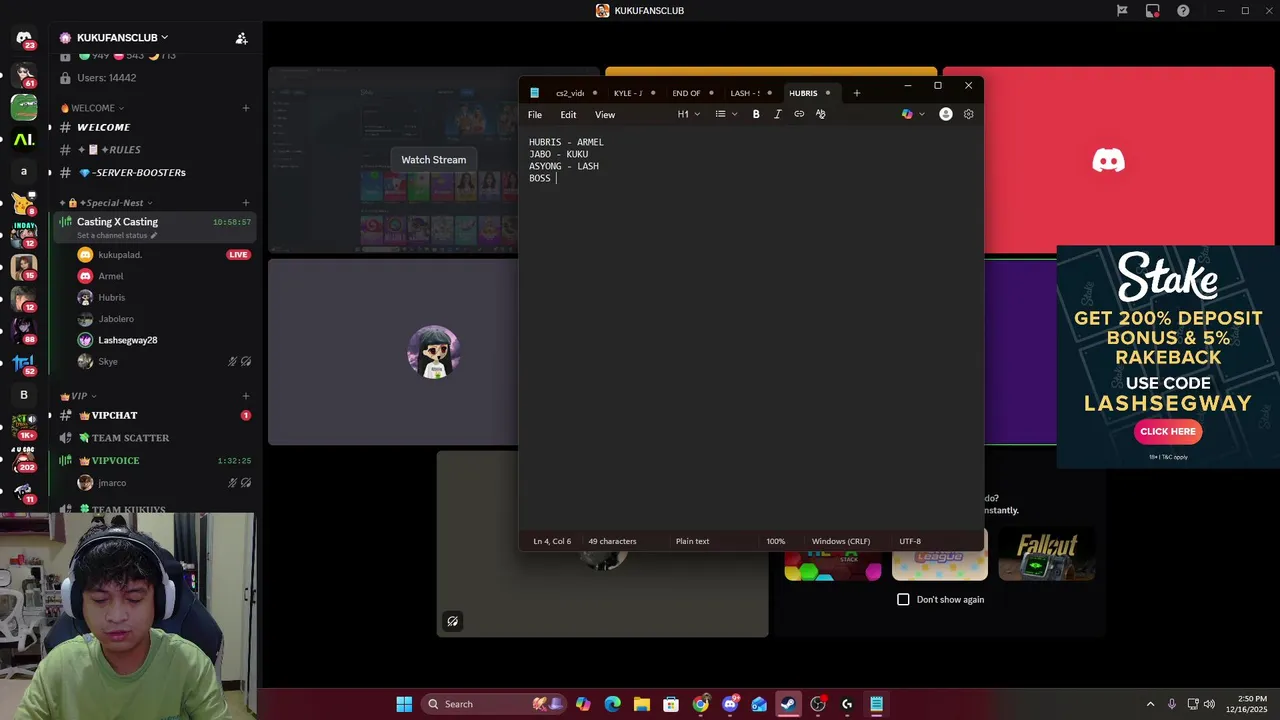The width and height of the screenshot is (1280, 720).
Task: Select user Lashsegway28 in voice channel
Action: 163,340
